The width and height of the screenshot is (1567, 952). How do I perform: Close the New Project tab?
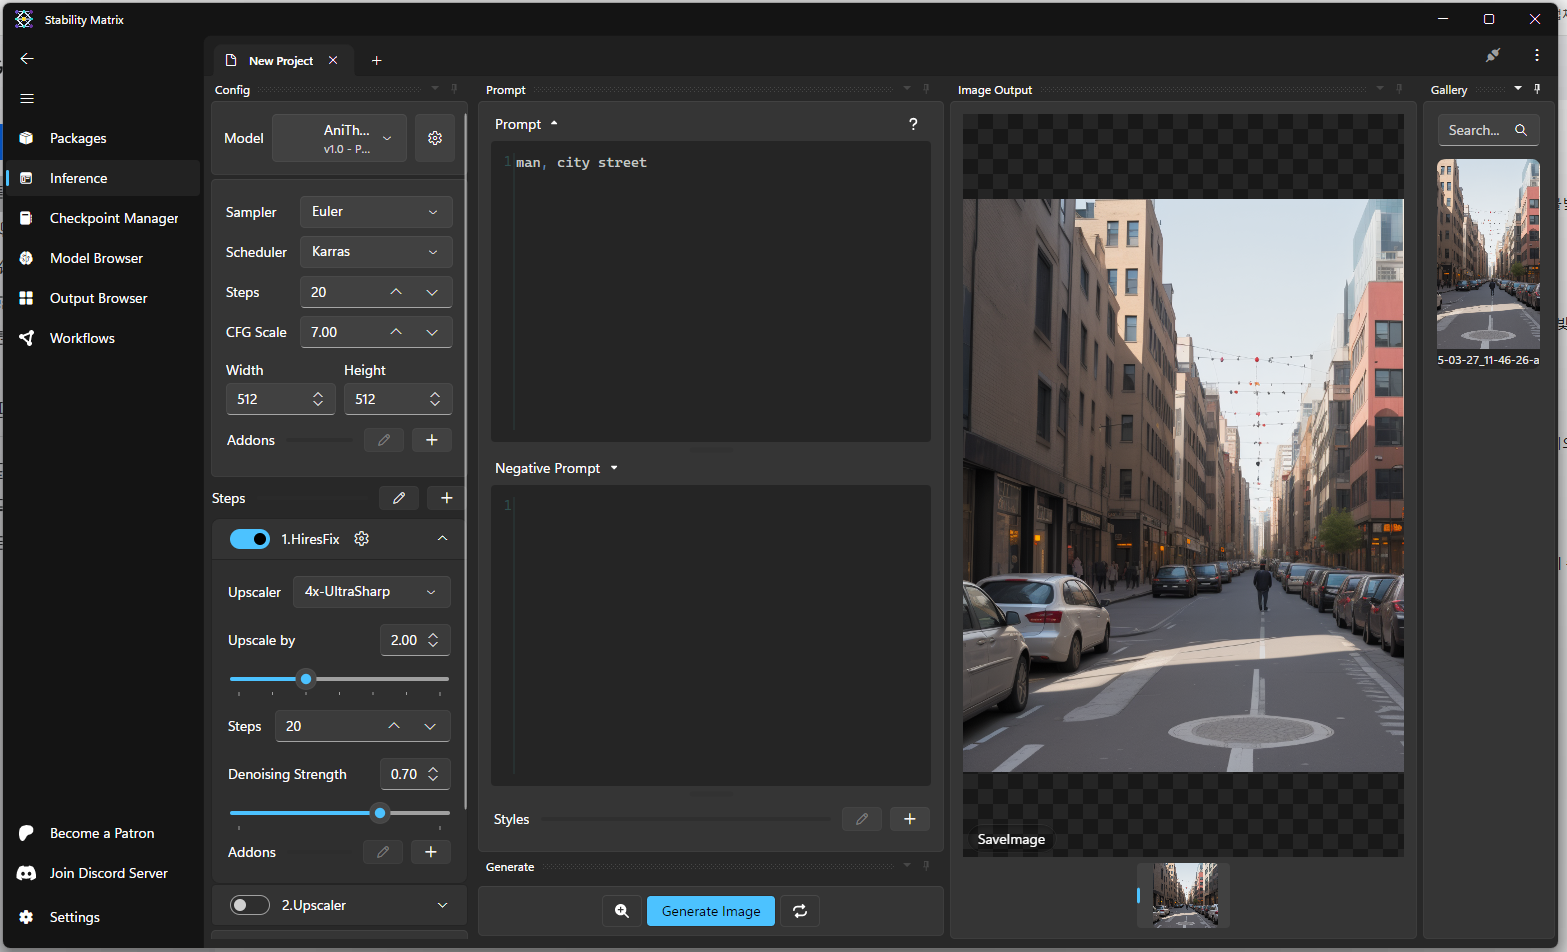pyautogui.click(x=333, y=61)
